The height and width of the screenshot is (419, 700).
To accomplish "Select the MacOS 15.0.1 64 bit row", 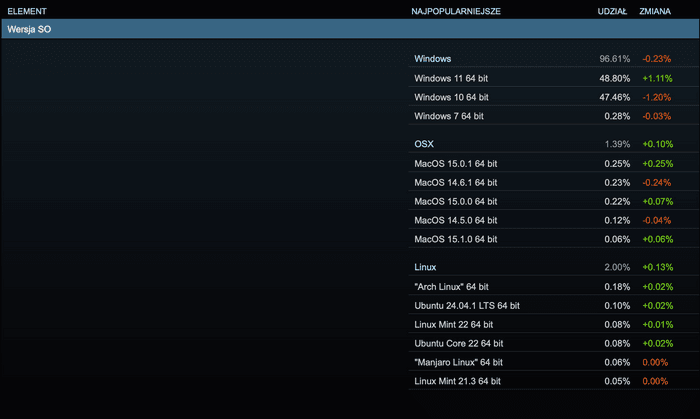I will pos(553,163).
